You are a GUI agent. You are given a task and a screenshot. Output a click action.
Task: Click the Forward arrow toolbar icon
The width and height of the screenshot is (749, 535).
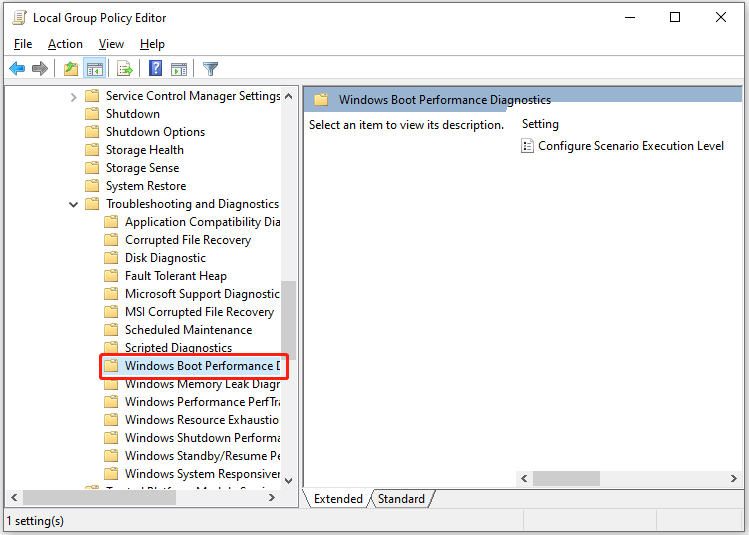coord(40,69)
